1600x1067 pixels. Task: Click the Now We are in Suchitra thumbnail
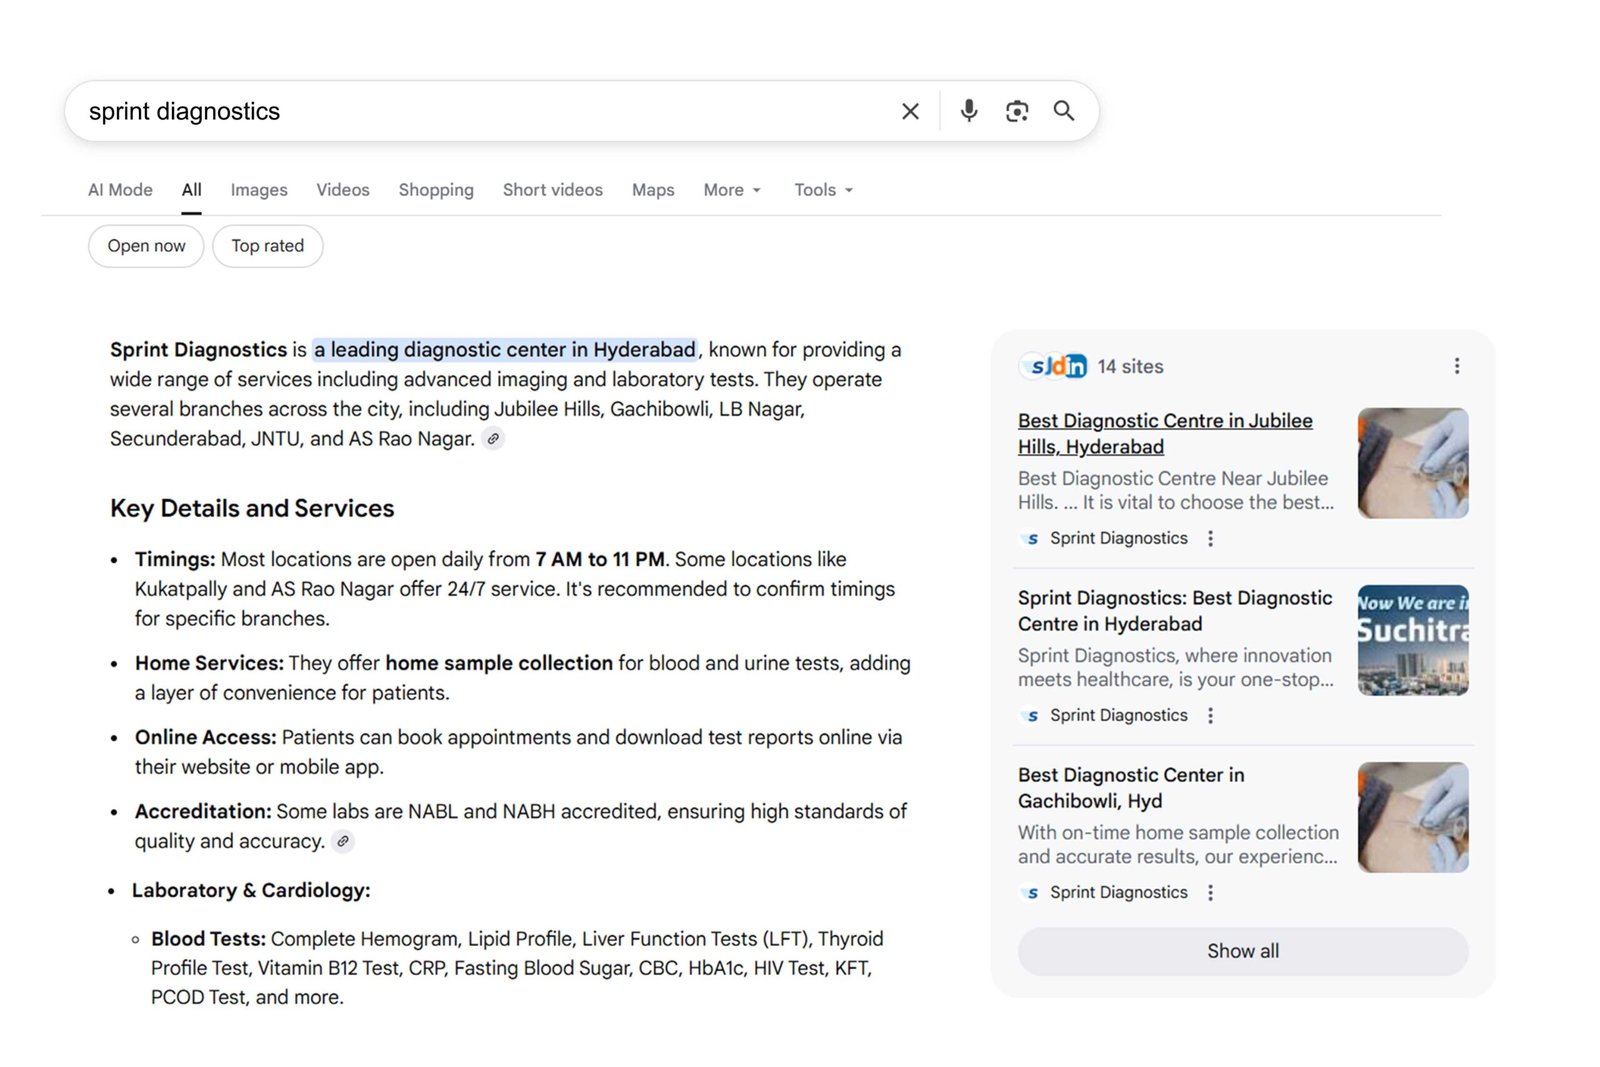click(1412, 640)
